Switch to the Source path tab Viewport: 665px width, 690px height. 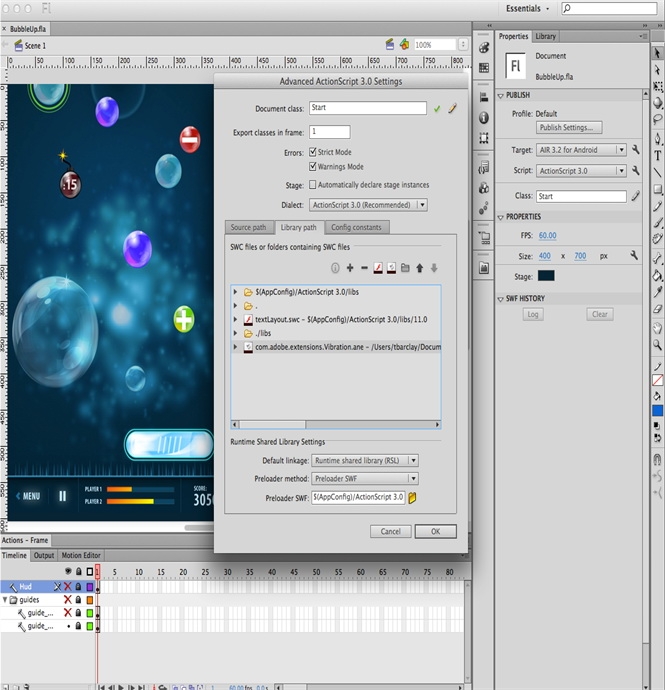(x=248, y=228)
